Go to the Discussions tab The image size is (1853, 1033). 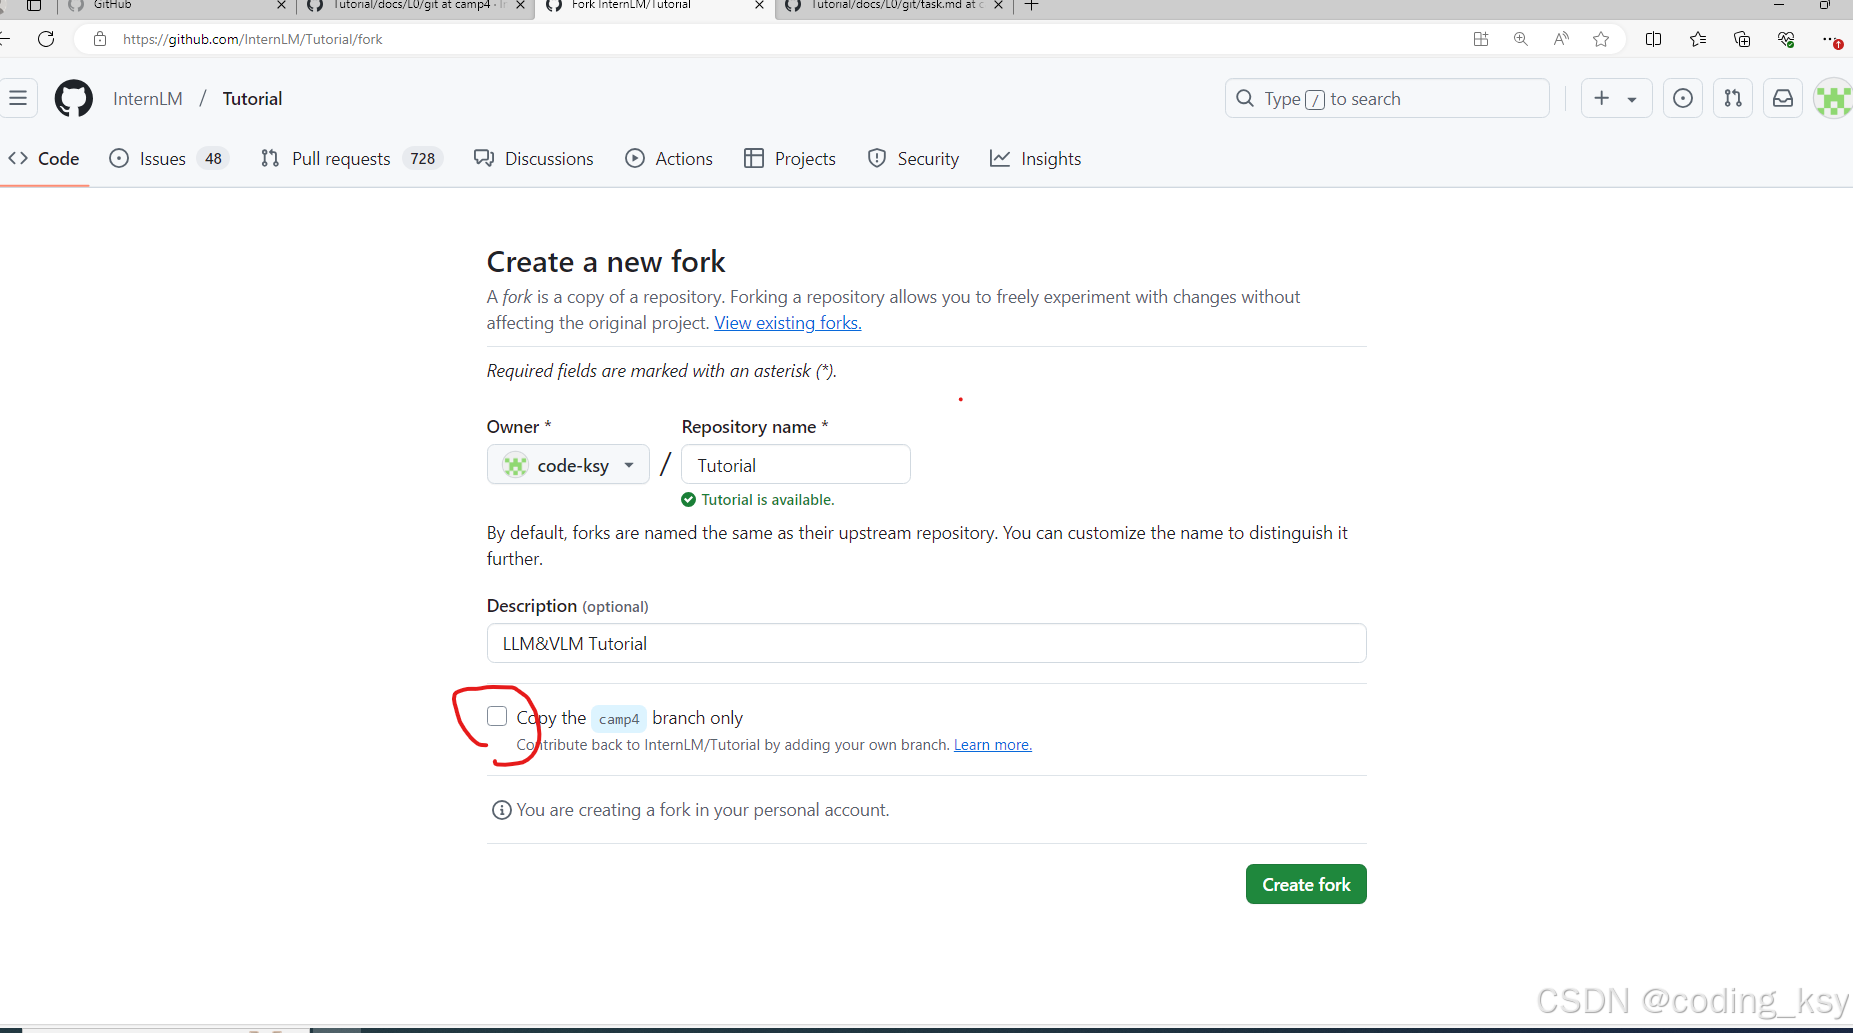[x=533, y=158]
